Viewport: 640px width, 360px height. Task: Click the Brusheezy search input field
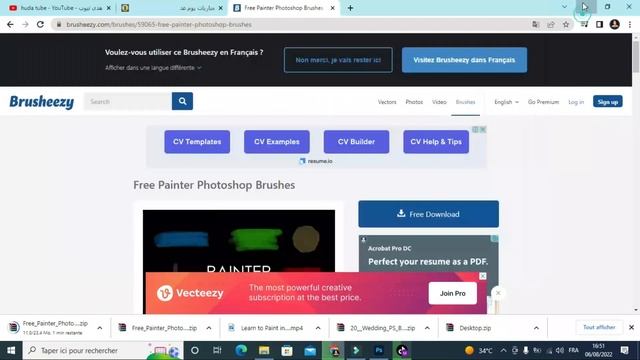point(128,101)
